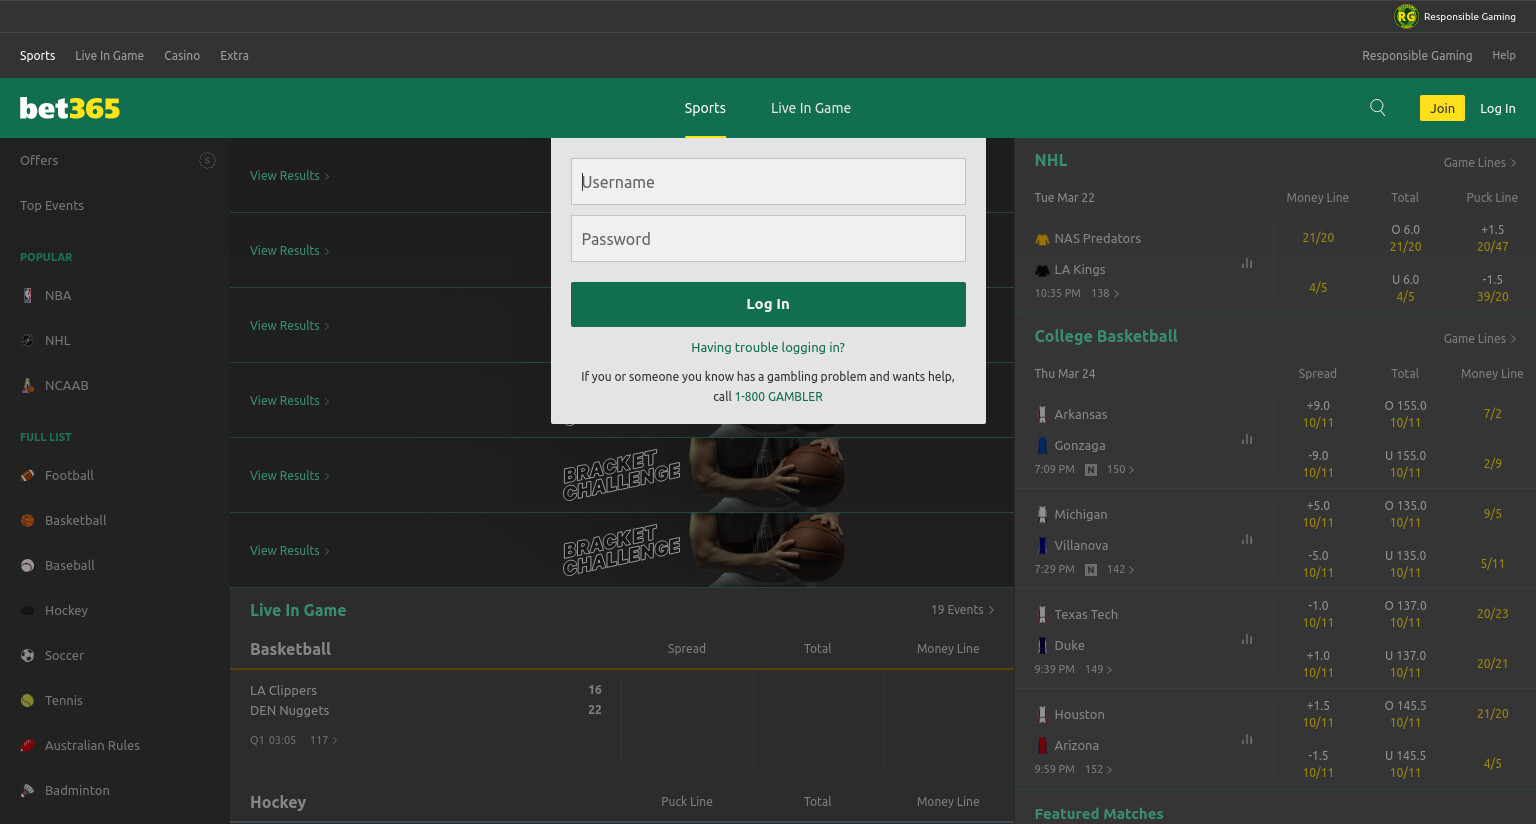Open Live In Game in top bar
The image size is (1536, 824).
pos(109,55)
